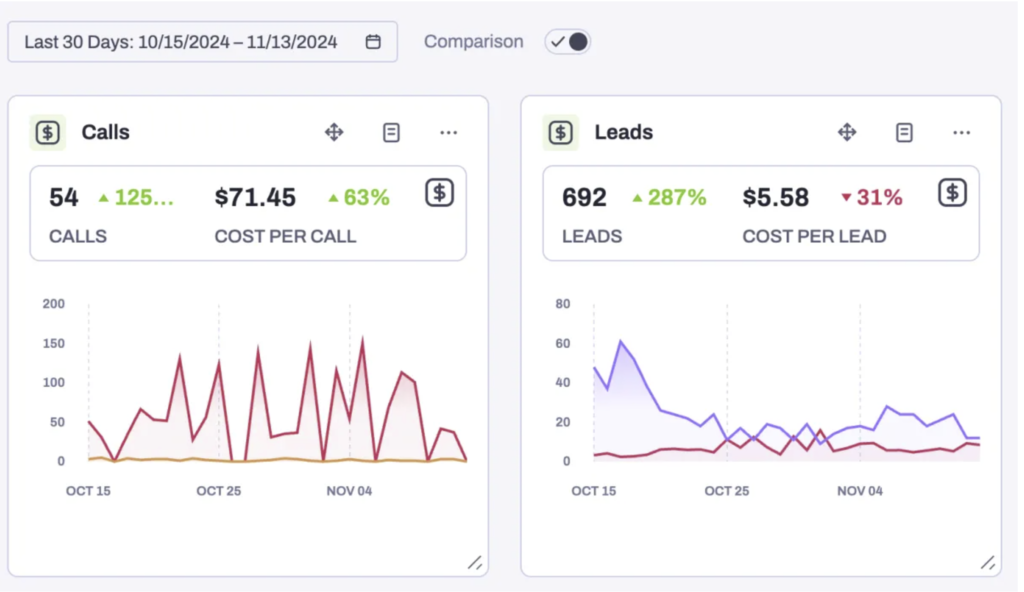Click the 31% cost per lead decrease
1024x592 pixels.
coord(872,197)
